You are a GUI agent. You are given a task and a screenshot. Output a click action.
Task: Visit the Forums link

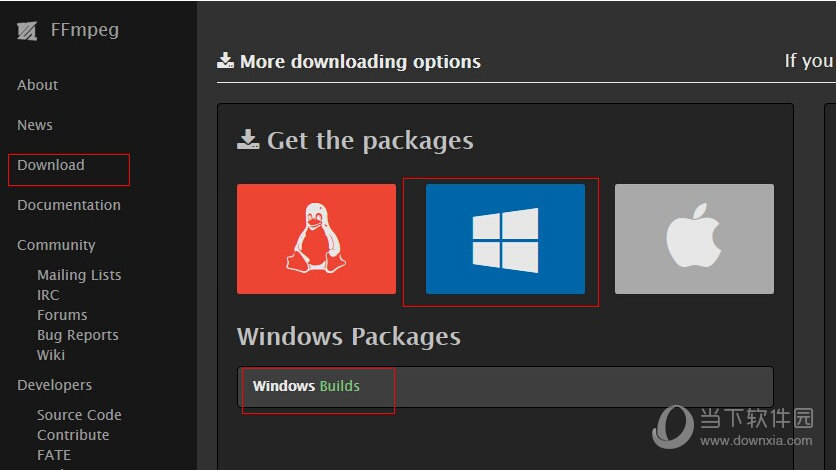pyautogui.click(x=62, y=315)
